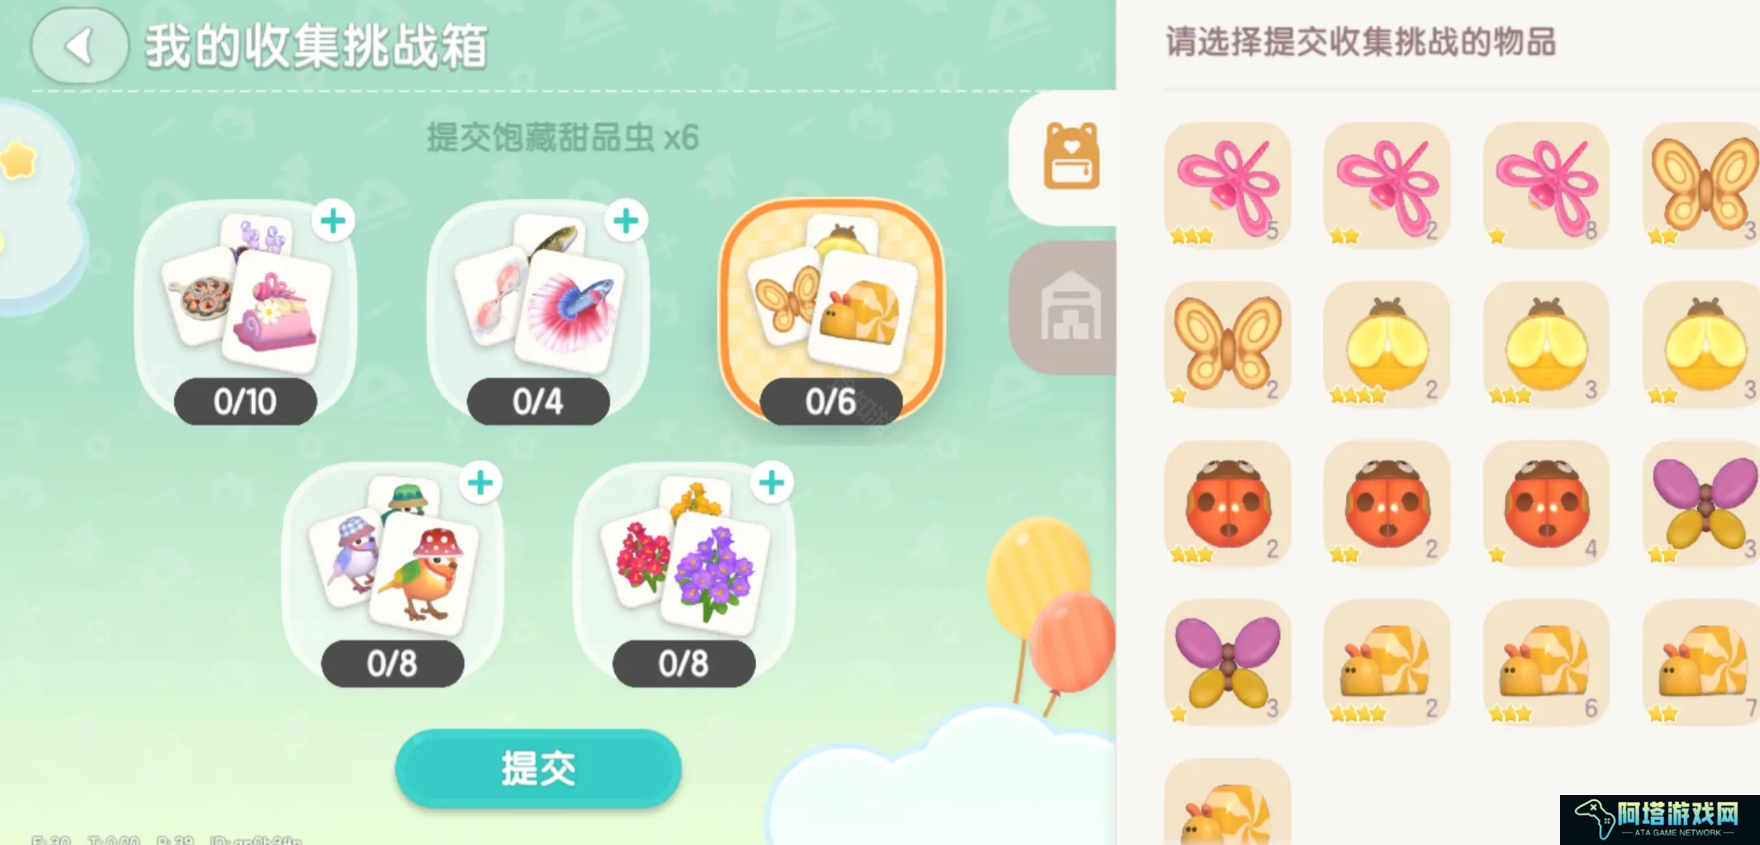The image size is (1760, 845).
Task: Add items to the bird 0/8 box
Action: [x=480, y=483]
